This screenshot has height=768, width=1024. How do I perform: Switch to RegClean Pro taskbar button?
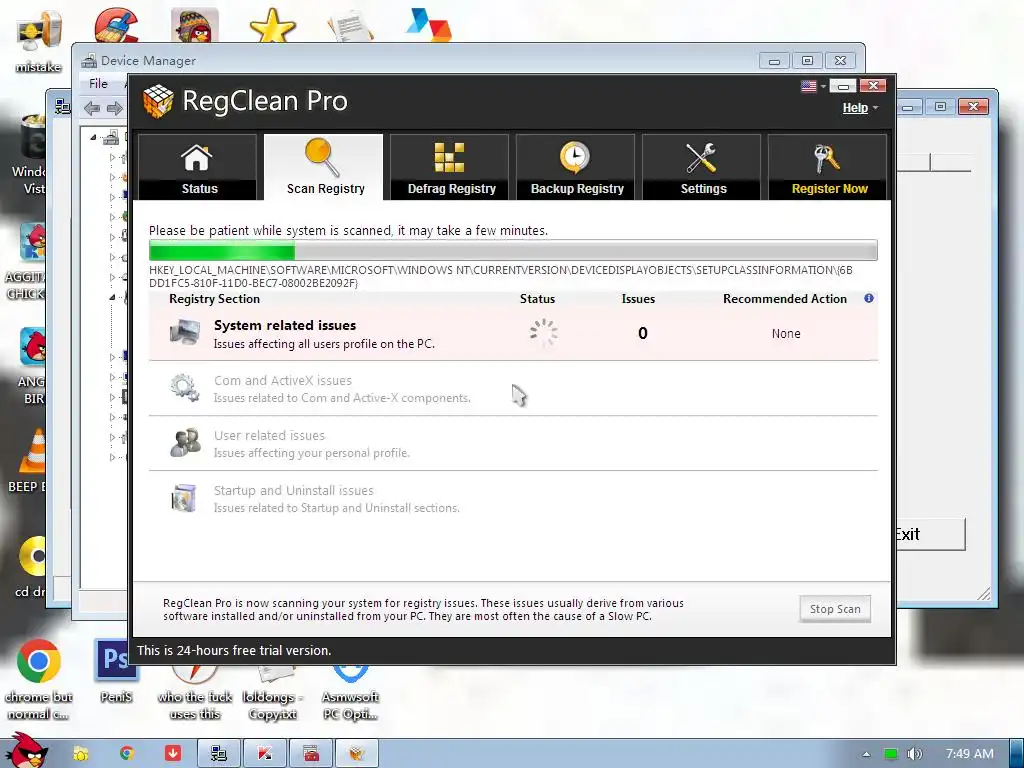click(x=356, y=754)
